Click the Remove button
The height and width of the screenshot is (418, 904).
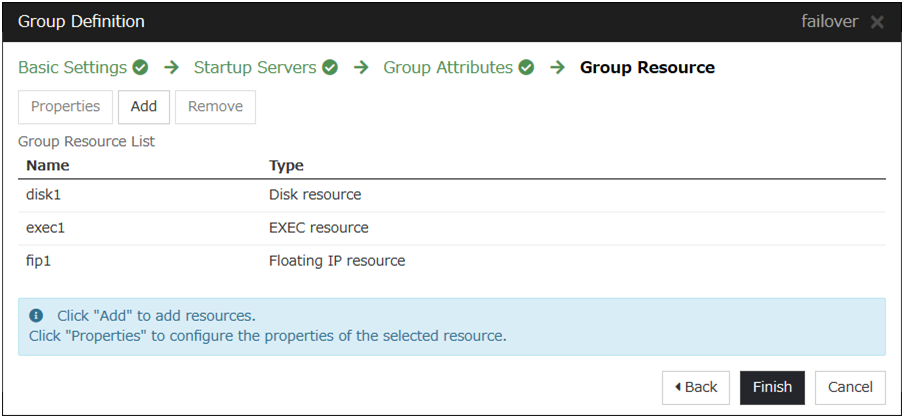(x=215, y=107)
